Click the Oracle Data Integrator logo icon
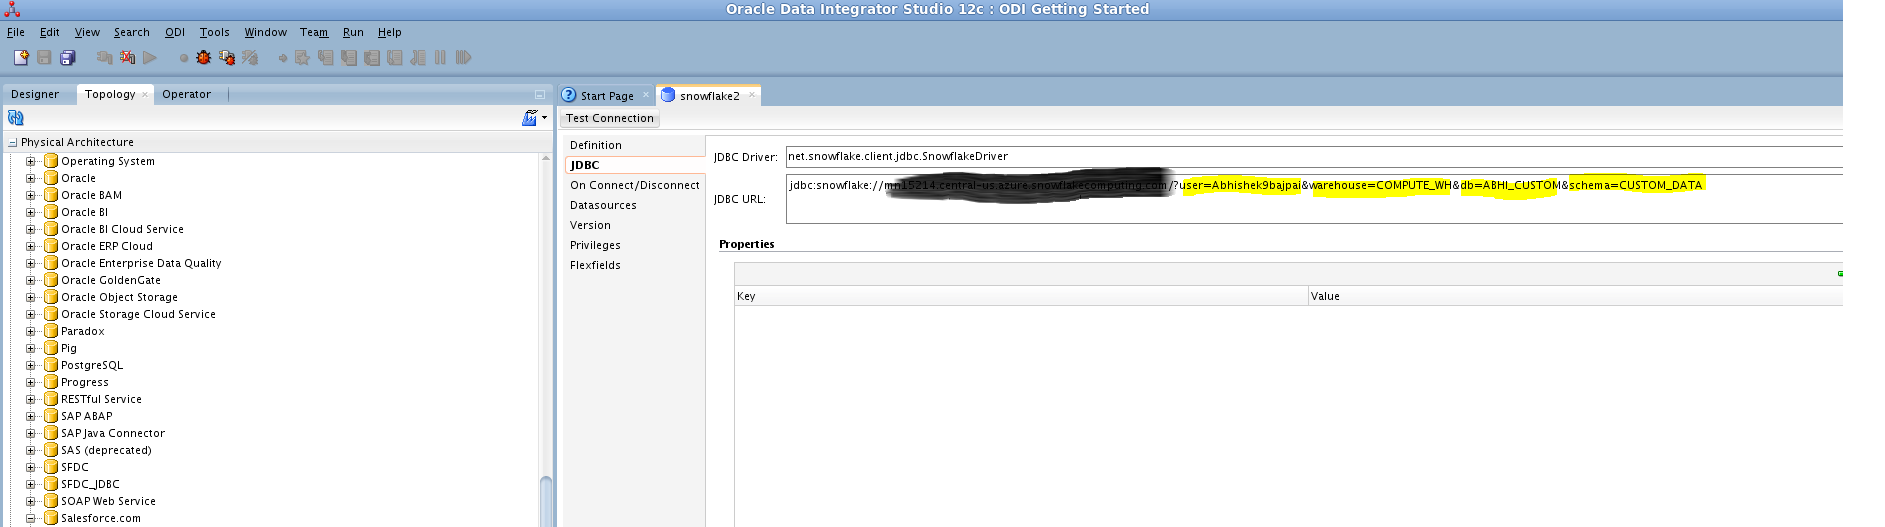The width and height of the screenshot is (1885, 527). click(12, 9)
